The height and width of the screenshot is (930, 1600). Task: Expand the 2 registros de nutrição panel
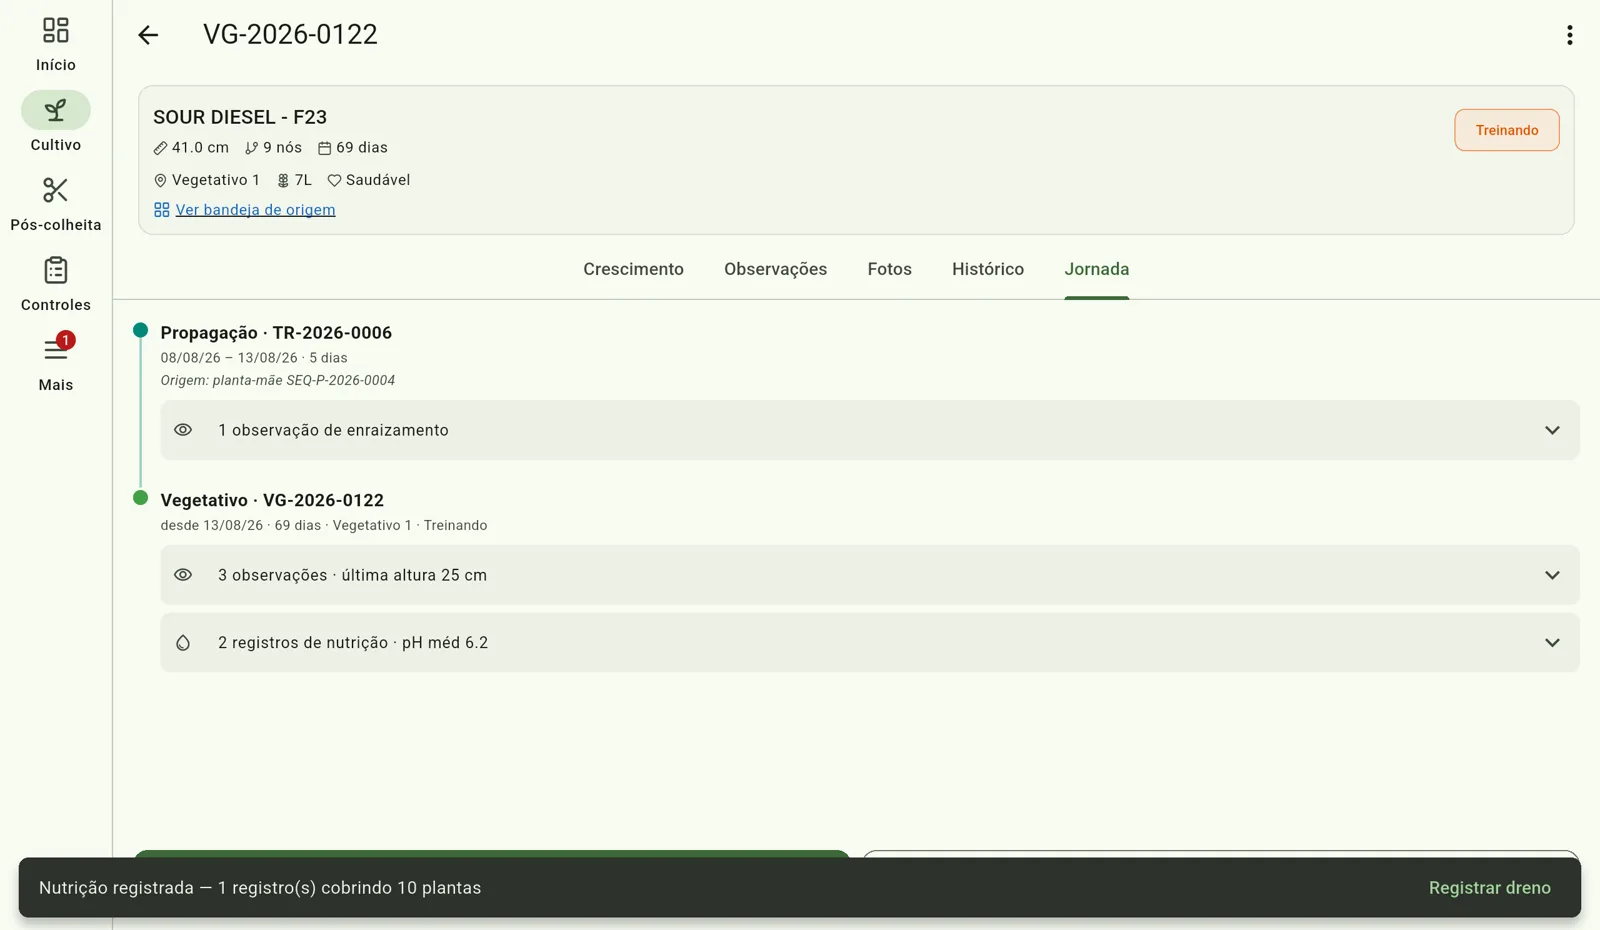(x=870, y=643)
